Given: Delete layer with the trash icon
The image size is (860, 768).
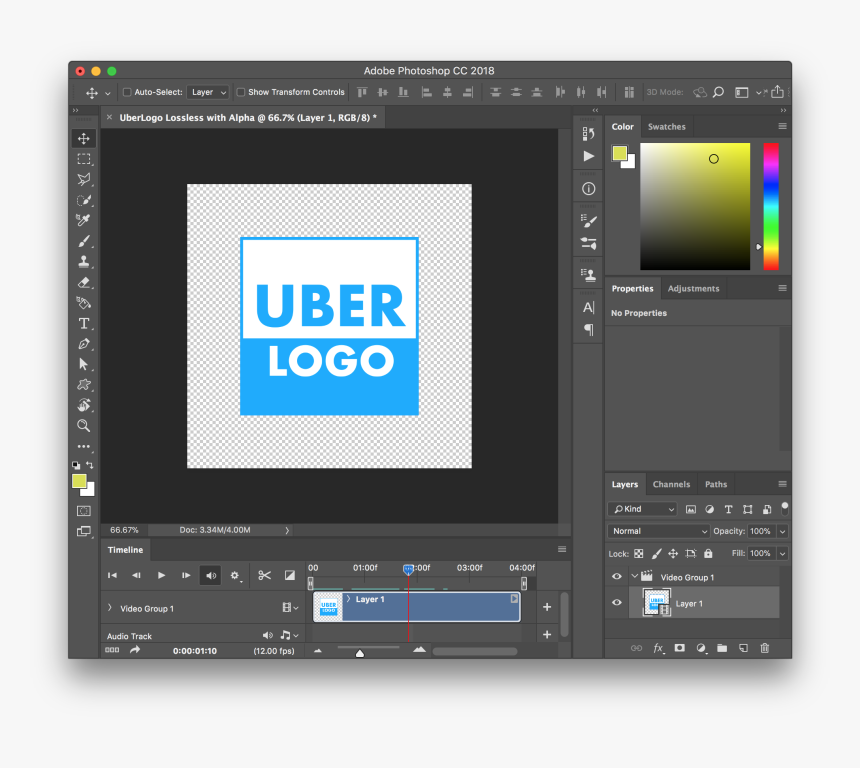Looking at the screenshot, I should pyautogui.click(x=765, y=648).
